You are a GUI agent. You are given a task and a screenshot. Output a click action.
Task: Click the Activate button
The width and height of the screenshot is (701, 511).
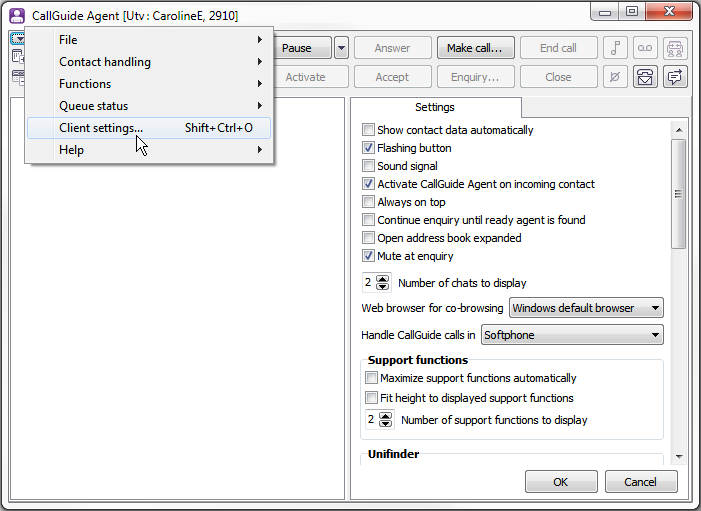point(310,77)
